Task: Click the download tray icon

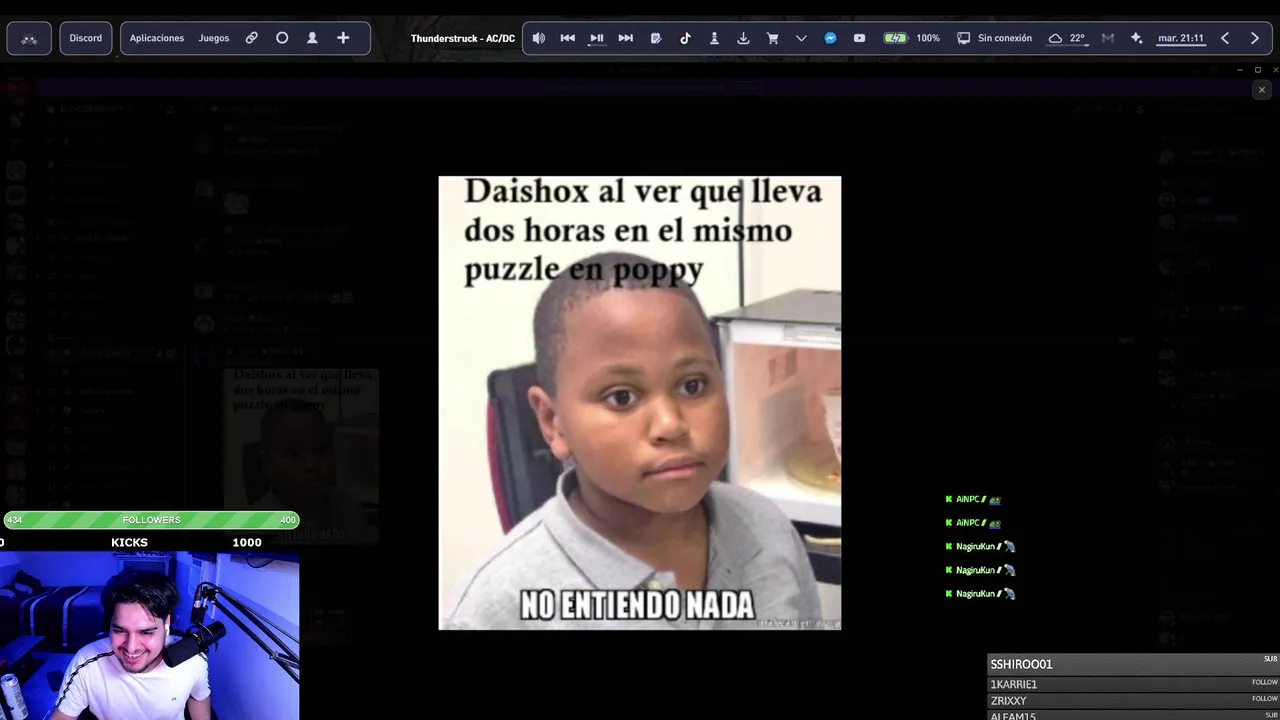Action: 743,38
